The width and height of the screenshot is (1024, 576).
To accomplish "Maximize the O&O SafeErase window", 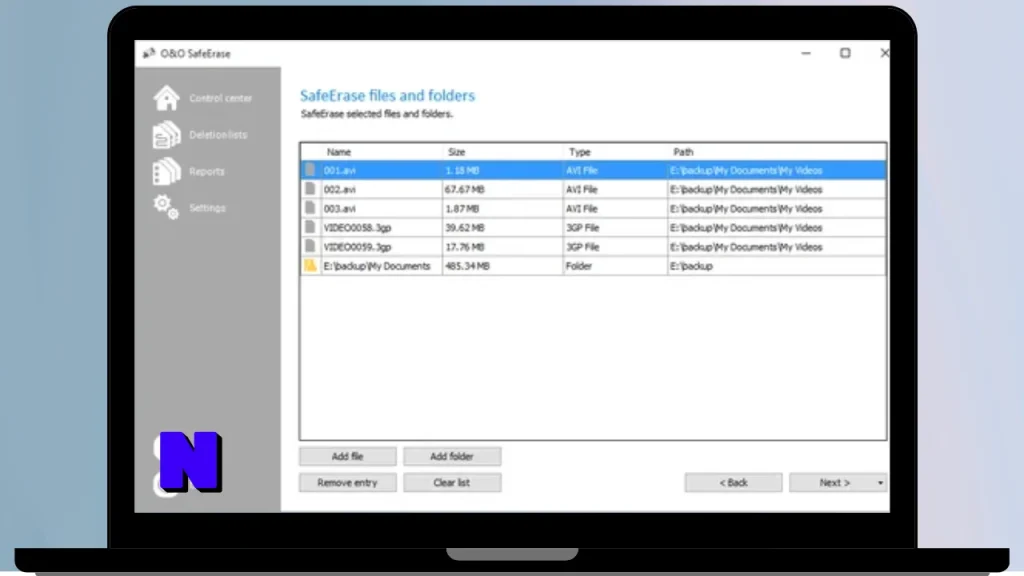I will click(845, 53).
